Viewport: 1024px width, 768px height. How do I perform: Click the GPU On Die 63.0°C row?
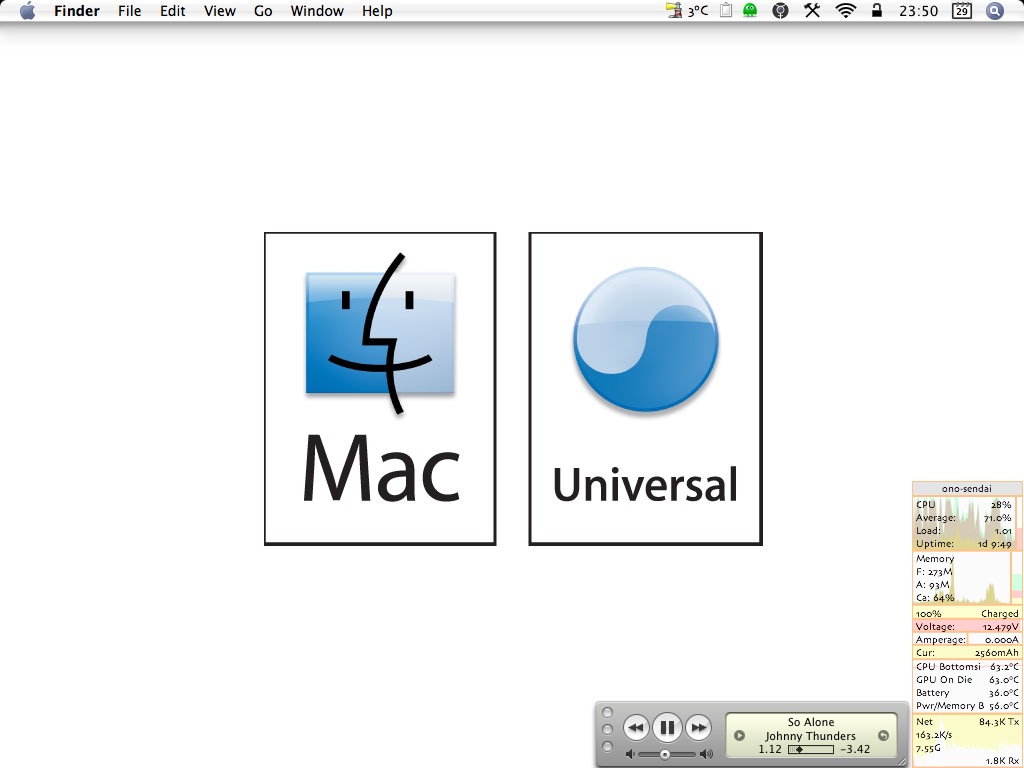point(967,680)
